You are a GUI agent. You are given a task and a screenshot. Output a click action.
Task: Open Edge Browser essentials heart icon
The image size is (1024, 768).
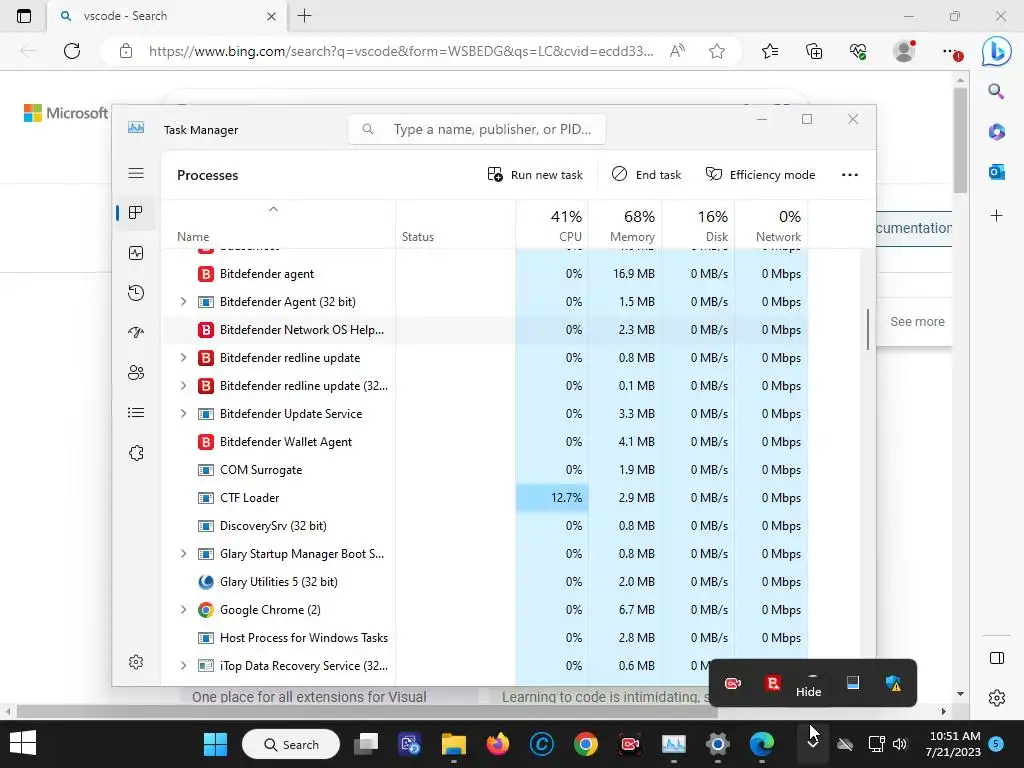[858, 51]
